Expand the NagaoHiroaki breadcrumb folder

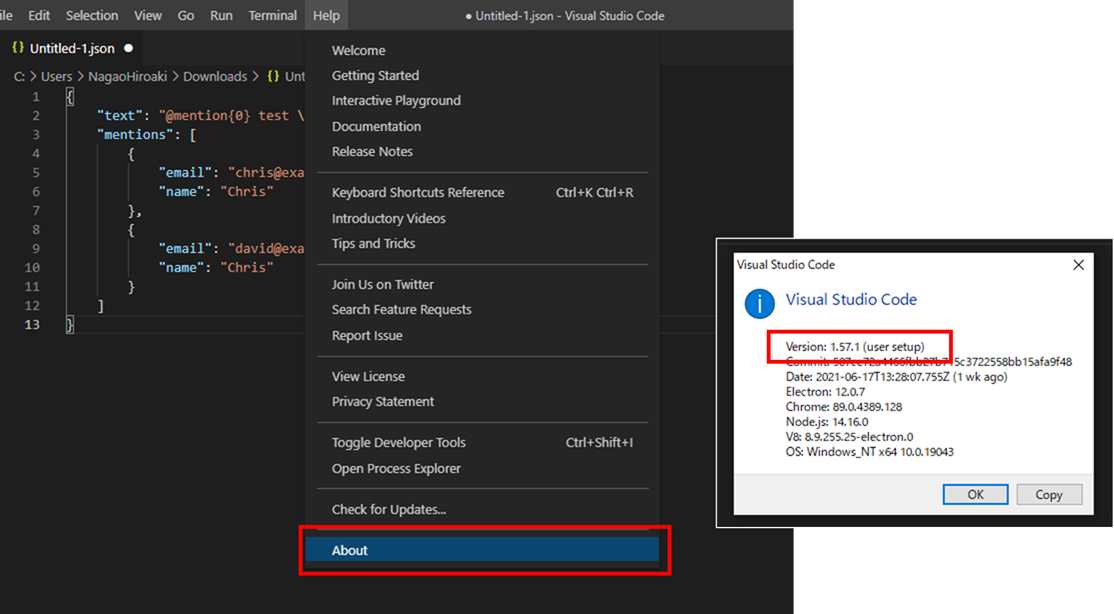pos(128,76)
